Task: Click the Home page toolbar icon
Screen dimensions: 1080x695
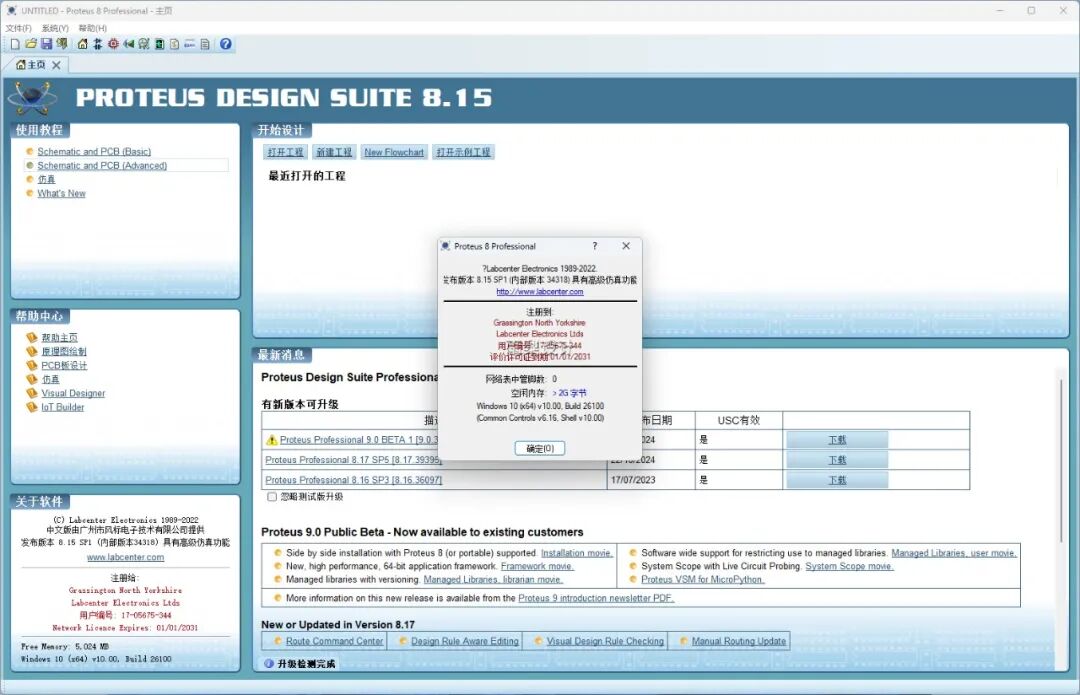Action: click(x=83, y=44)
